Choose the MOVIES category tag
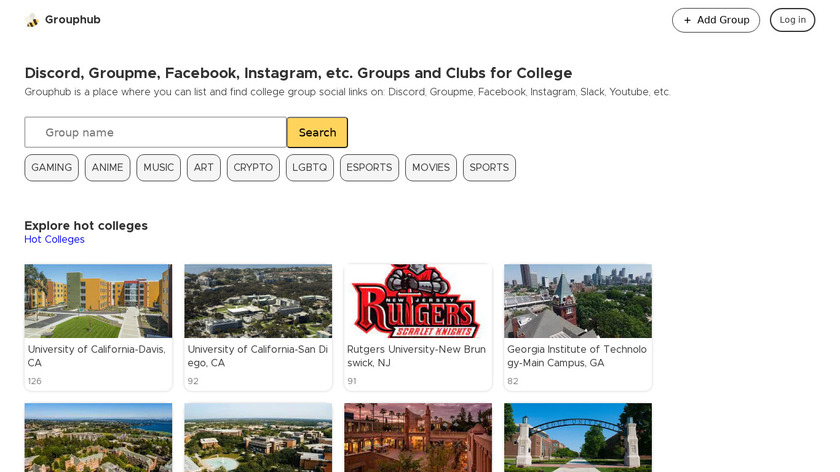 point(431,168)
